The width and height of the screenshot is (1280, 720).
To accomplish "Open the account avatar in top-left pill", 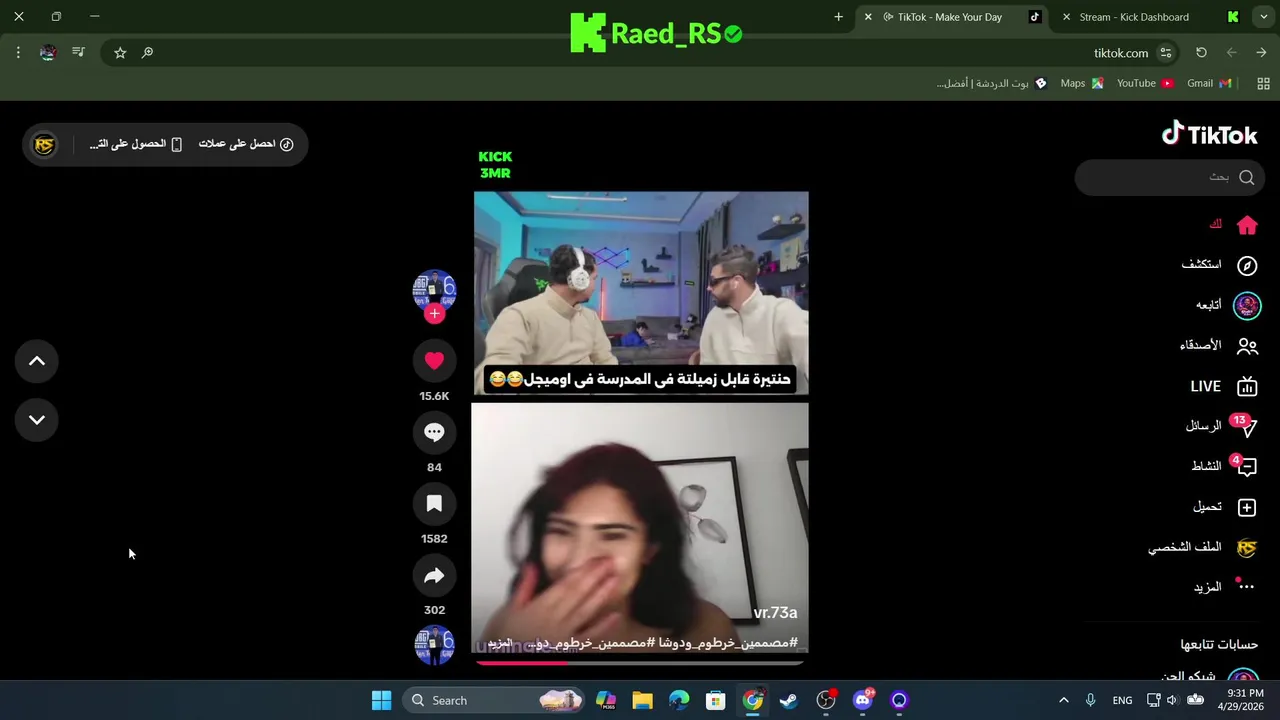I will pyautogui.click(x=44, y=145).
